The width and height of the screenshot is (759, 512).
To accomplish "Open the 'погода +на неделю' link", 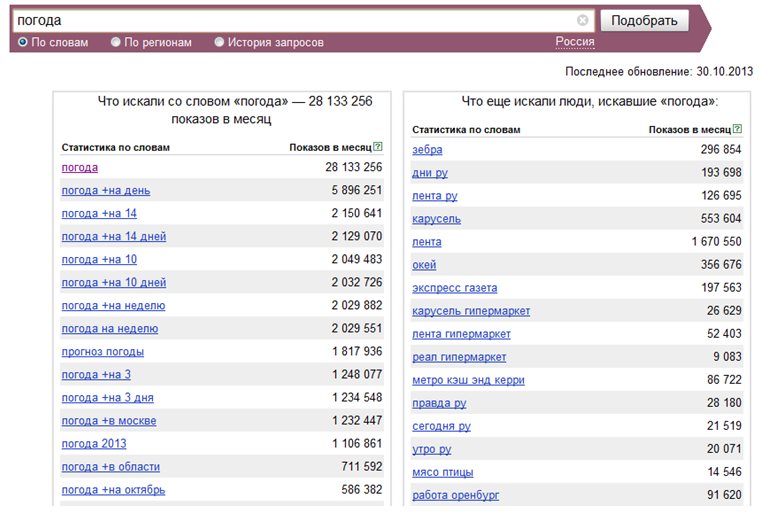I will click(x=113, y=306).
